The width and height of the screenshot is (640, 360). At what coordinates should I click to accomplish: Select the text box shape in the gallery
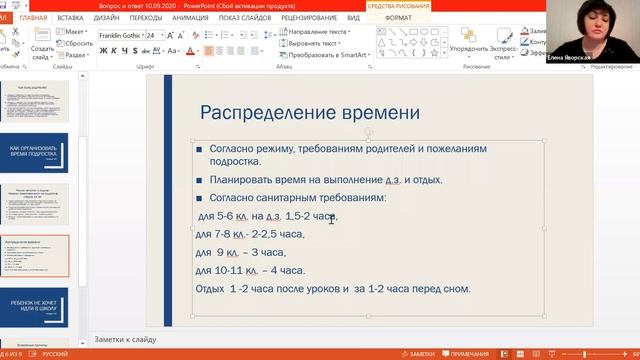pos(381,31)
